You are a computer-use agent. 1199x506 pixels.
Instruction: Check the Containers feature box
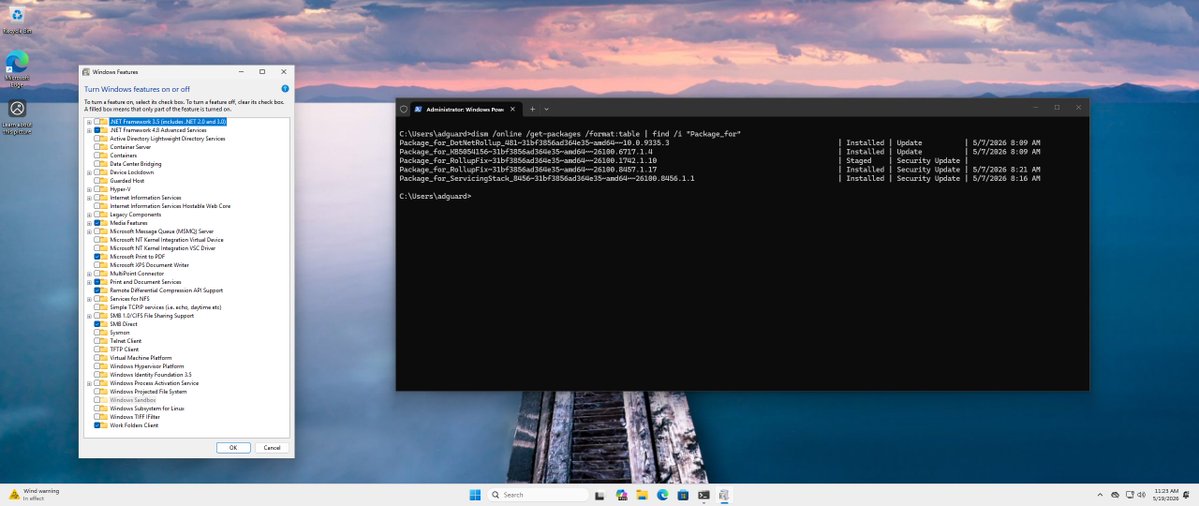[x=96, y=155]
